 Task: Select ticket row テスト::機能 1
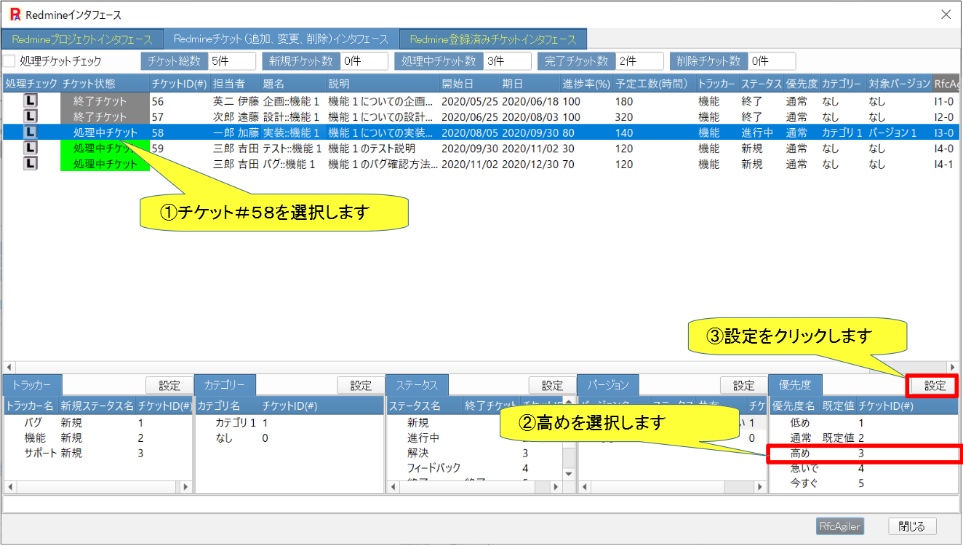[482, 148]
